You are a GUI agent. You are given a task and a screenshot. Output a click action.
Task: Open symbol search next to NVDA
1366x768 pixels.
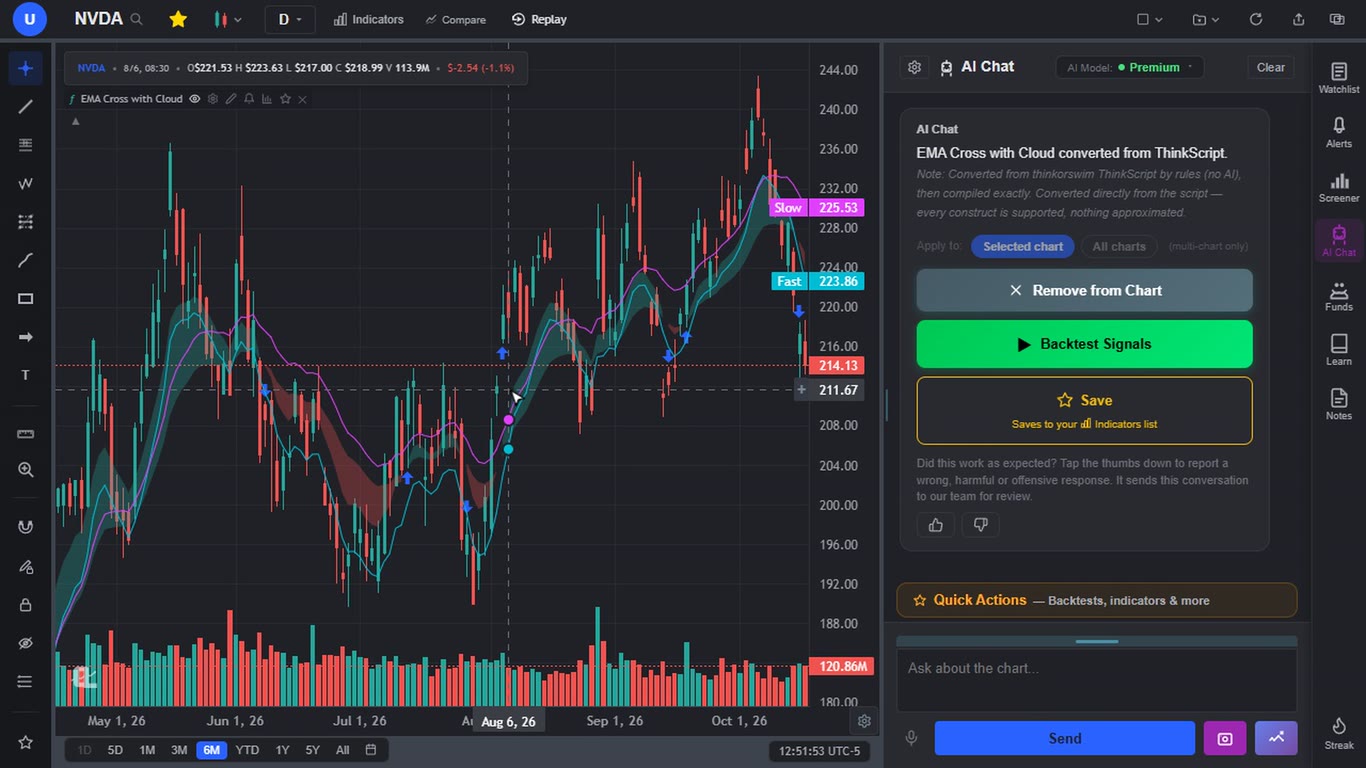(136, 19)
